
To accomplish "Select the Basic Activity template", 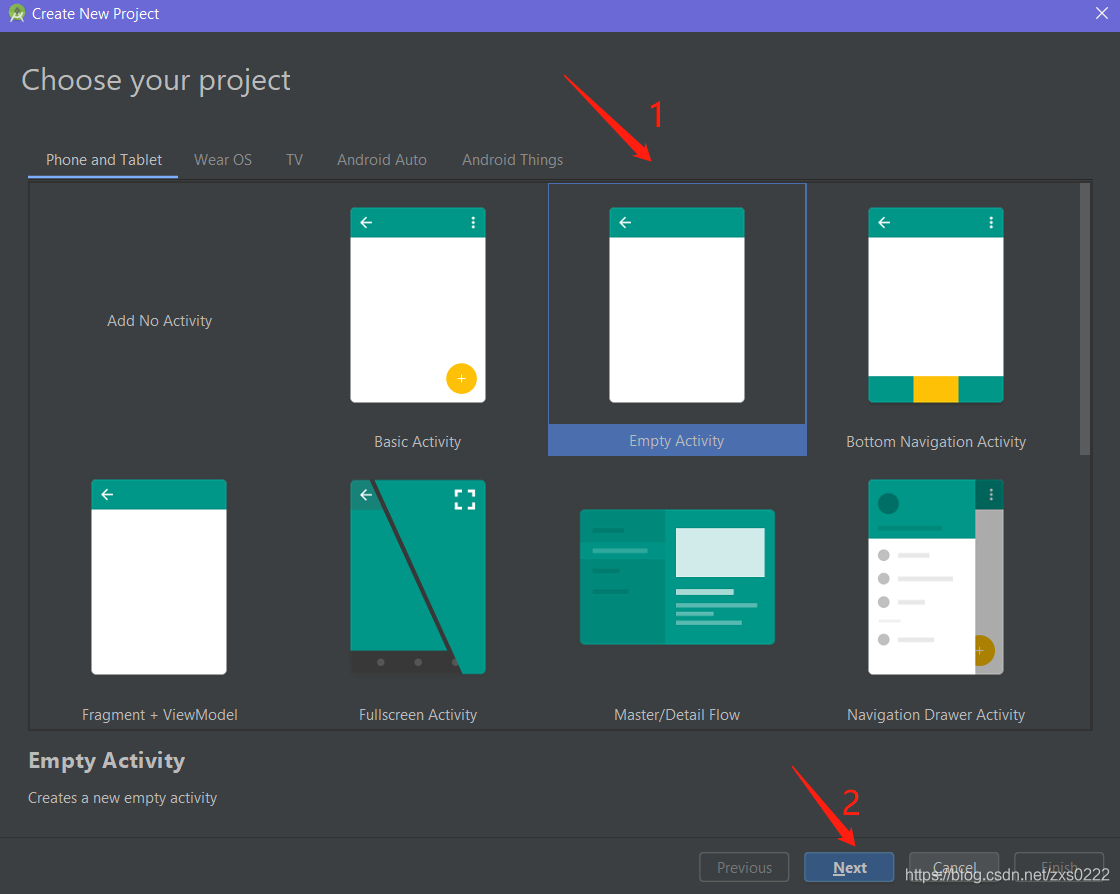I will pyautogui.click(x=417, y=320).
